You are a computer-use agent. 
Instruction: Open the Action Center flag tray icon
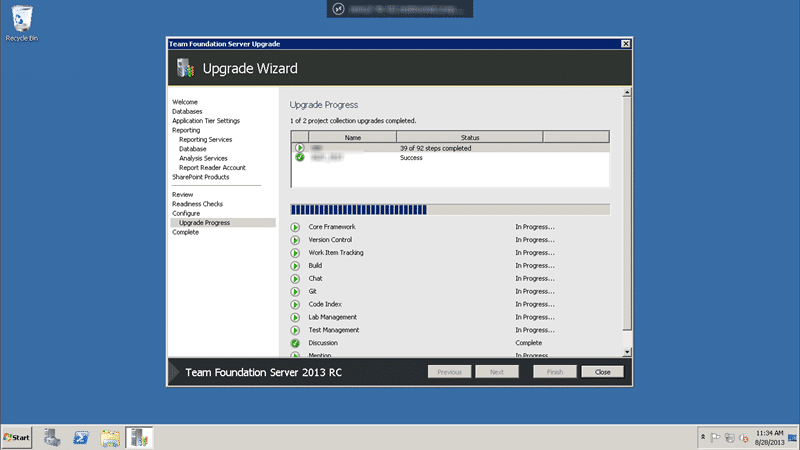point(715,438)
